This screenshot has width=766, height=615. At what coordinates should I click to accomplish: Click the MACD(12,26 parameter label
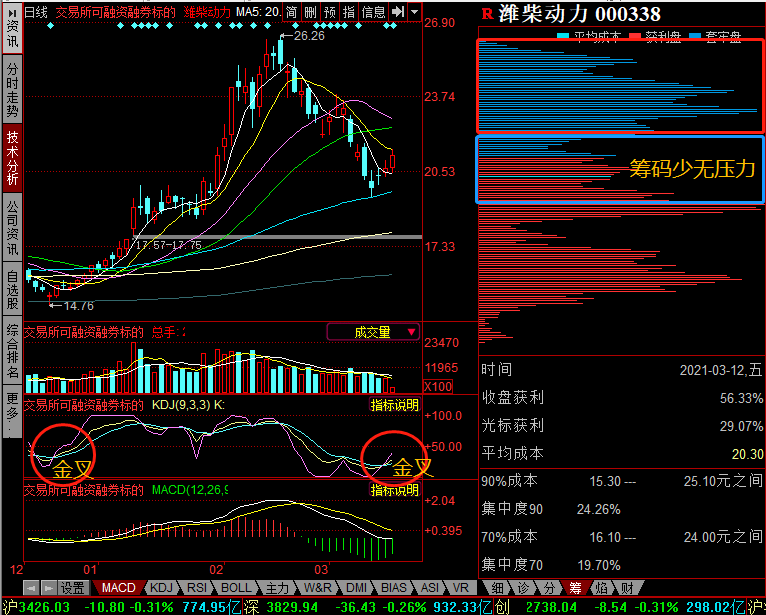[x=190, y=489]
